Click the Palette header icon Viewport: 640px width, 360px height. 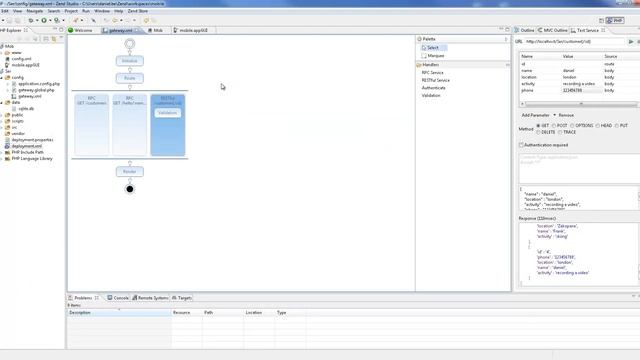pyautogui.click(x=420, y=39)
